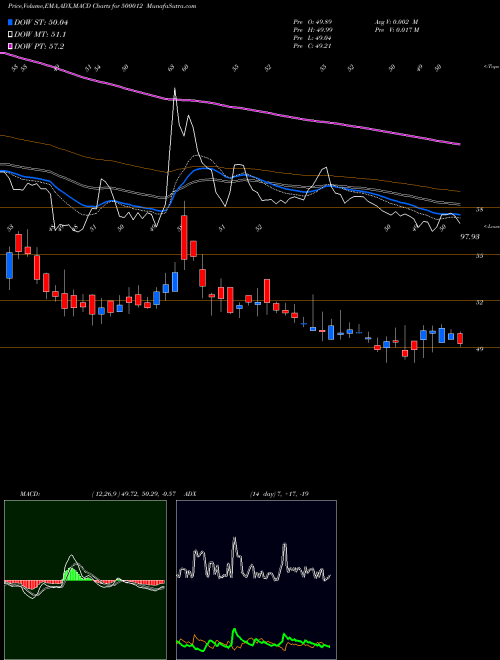Click the 'Pre L: 49.04' value

312,38
